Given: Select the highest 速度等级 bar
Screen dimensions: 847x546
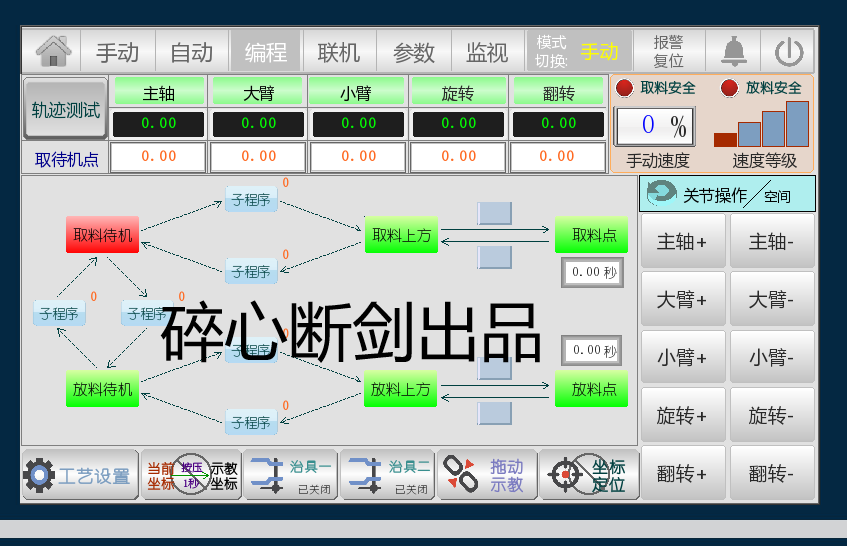Looking at the screenshot, I should click(797, 123).
